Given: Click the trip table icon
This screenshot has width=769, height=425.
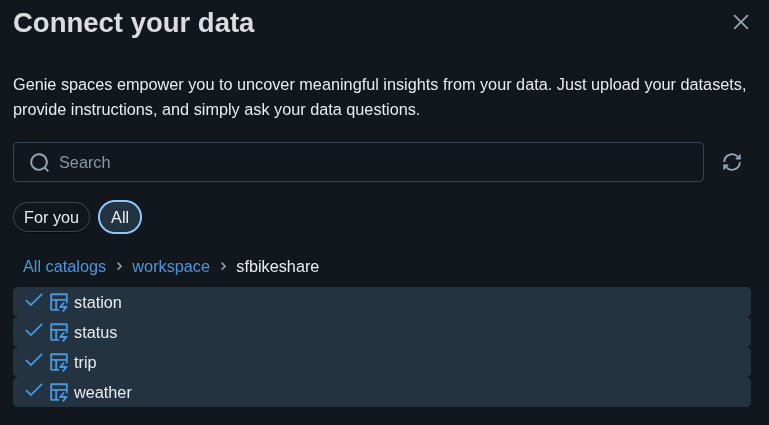Looking at the screenshot, I should point(59,362).
